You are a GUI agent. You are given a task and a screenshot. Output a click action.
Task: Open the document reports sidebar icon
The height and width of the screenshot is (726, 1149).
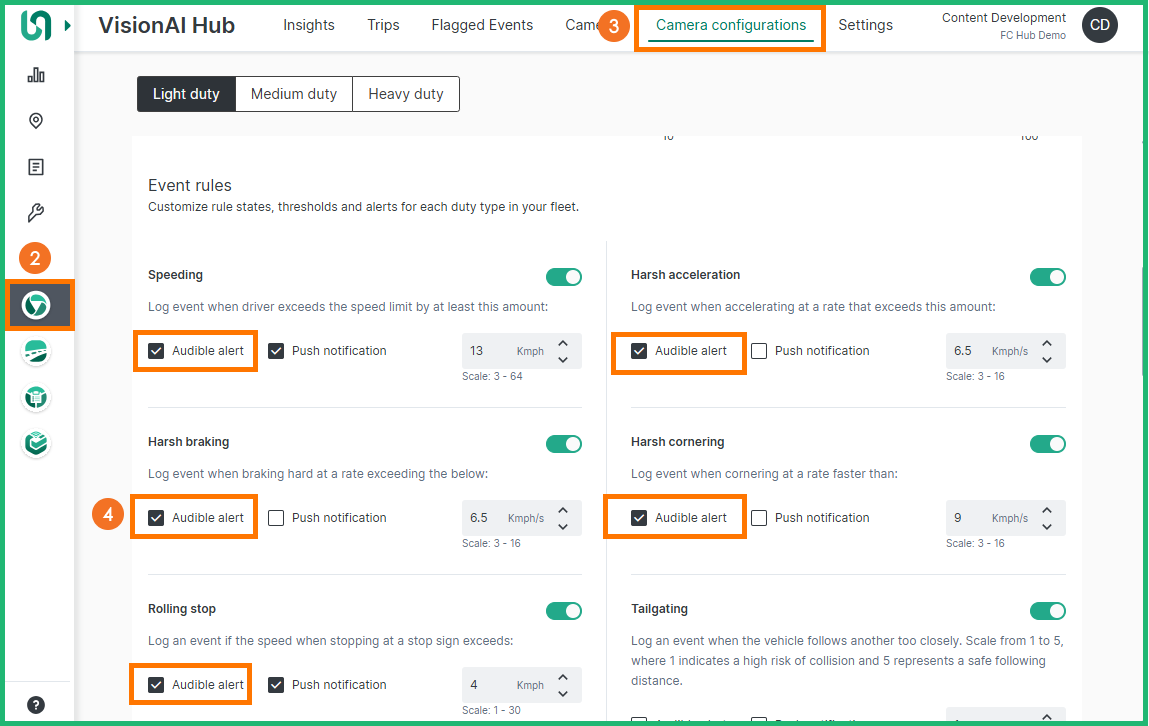point(36,167)
